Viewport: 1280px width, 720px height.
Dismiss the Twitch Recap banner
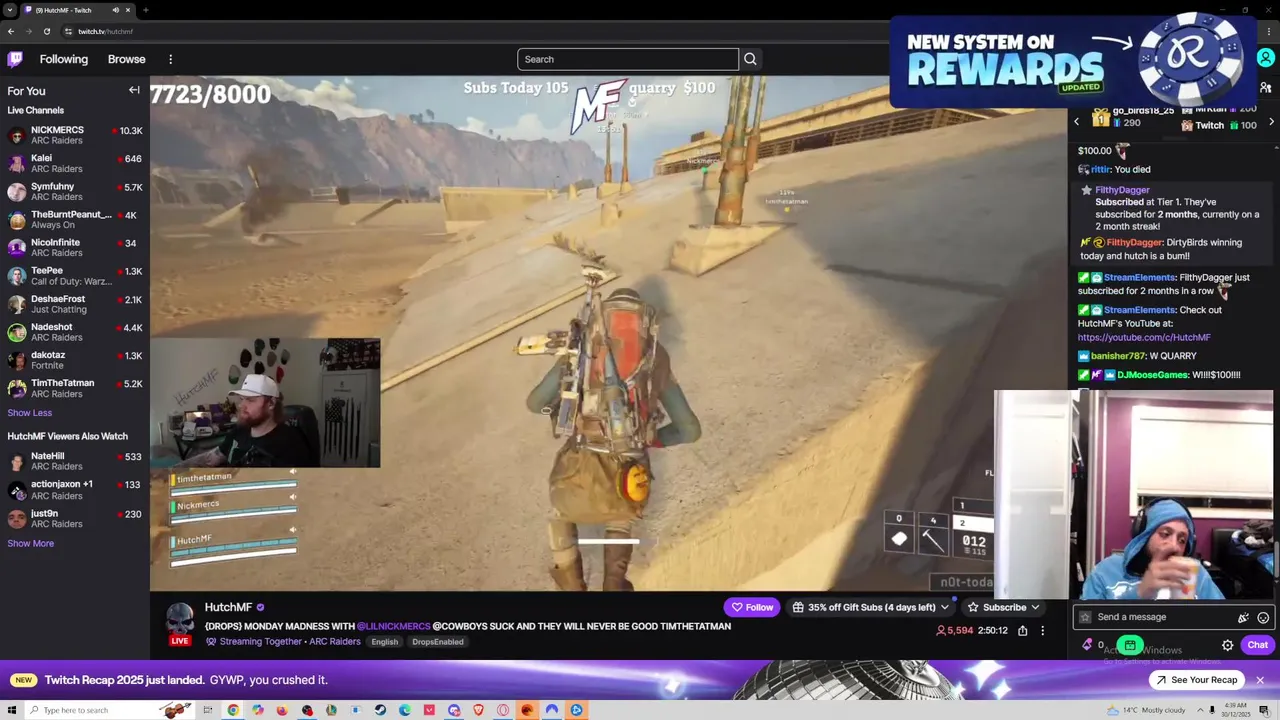click(x=1260, y=680)
